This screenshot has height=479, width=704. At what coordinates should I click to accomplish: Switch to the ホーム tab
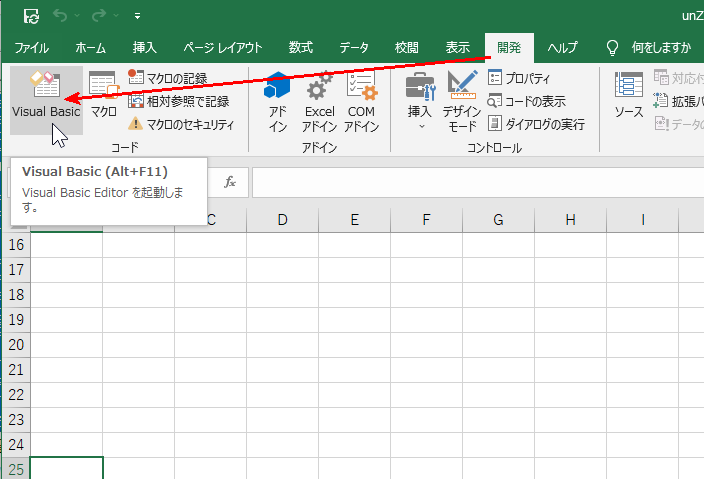tap(91, 47)
